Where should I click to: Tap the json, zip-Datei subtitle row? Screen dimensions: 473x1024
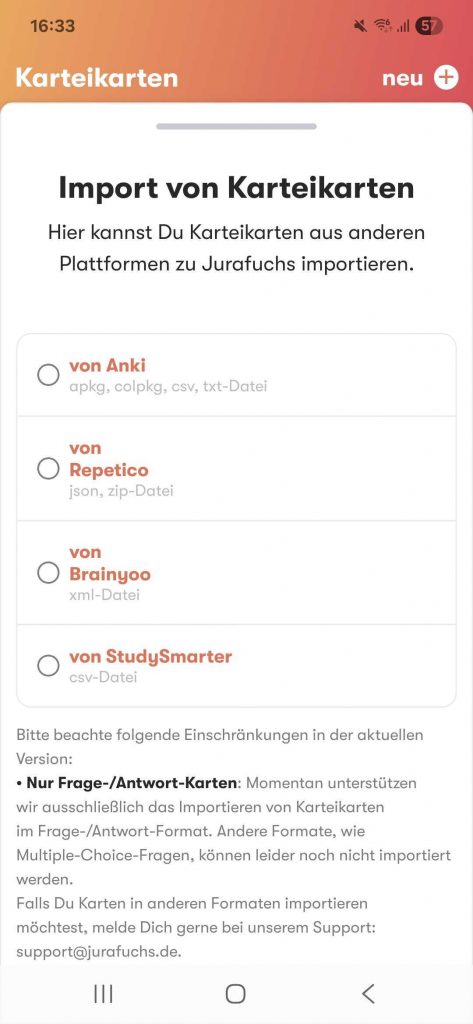click(x=122, y=490)
